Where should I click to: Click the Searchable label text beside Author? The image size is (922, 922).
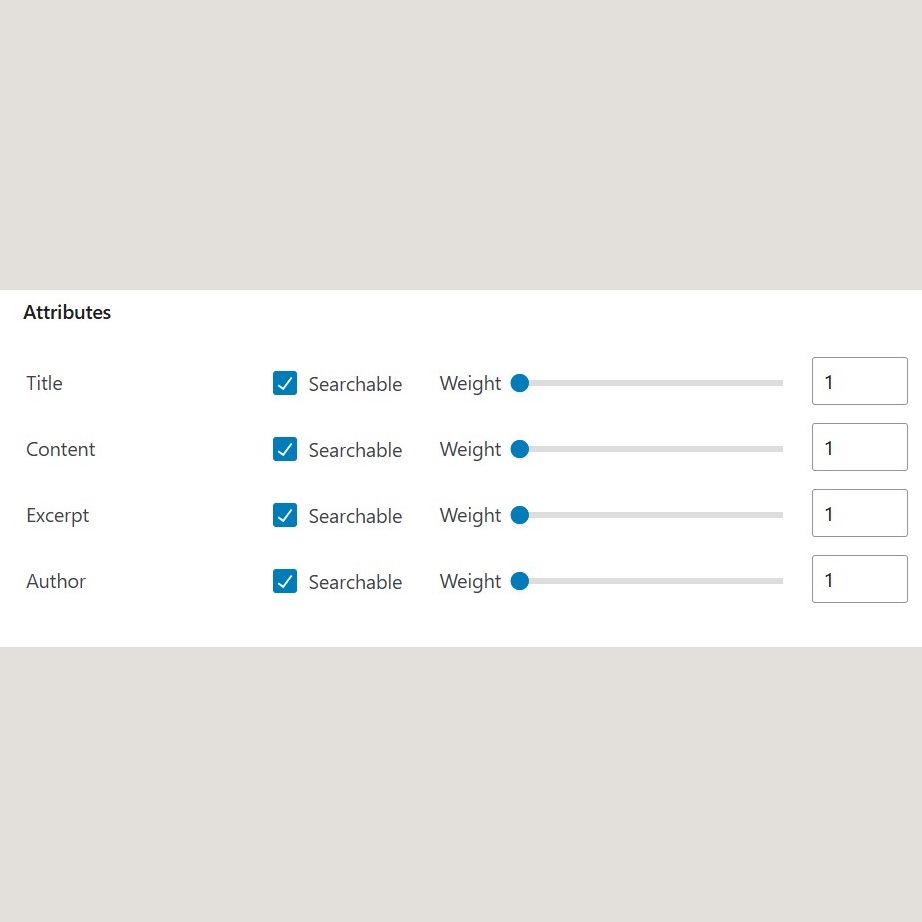click(x=355, y=582)
